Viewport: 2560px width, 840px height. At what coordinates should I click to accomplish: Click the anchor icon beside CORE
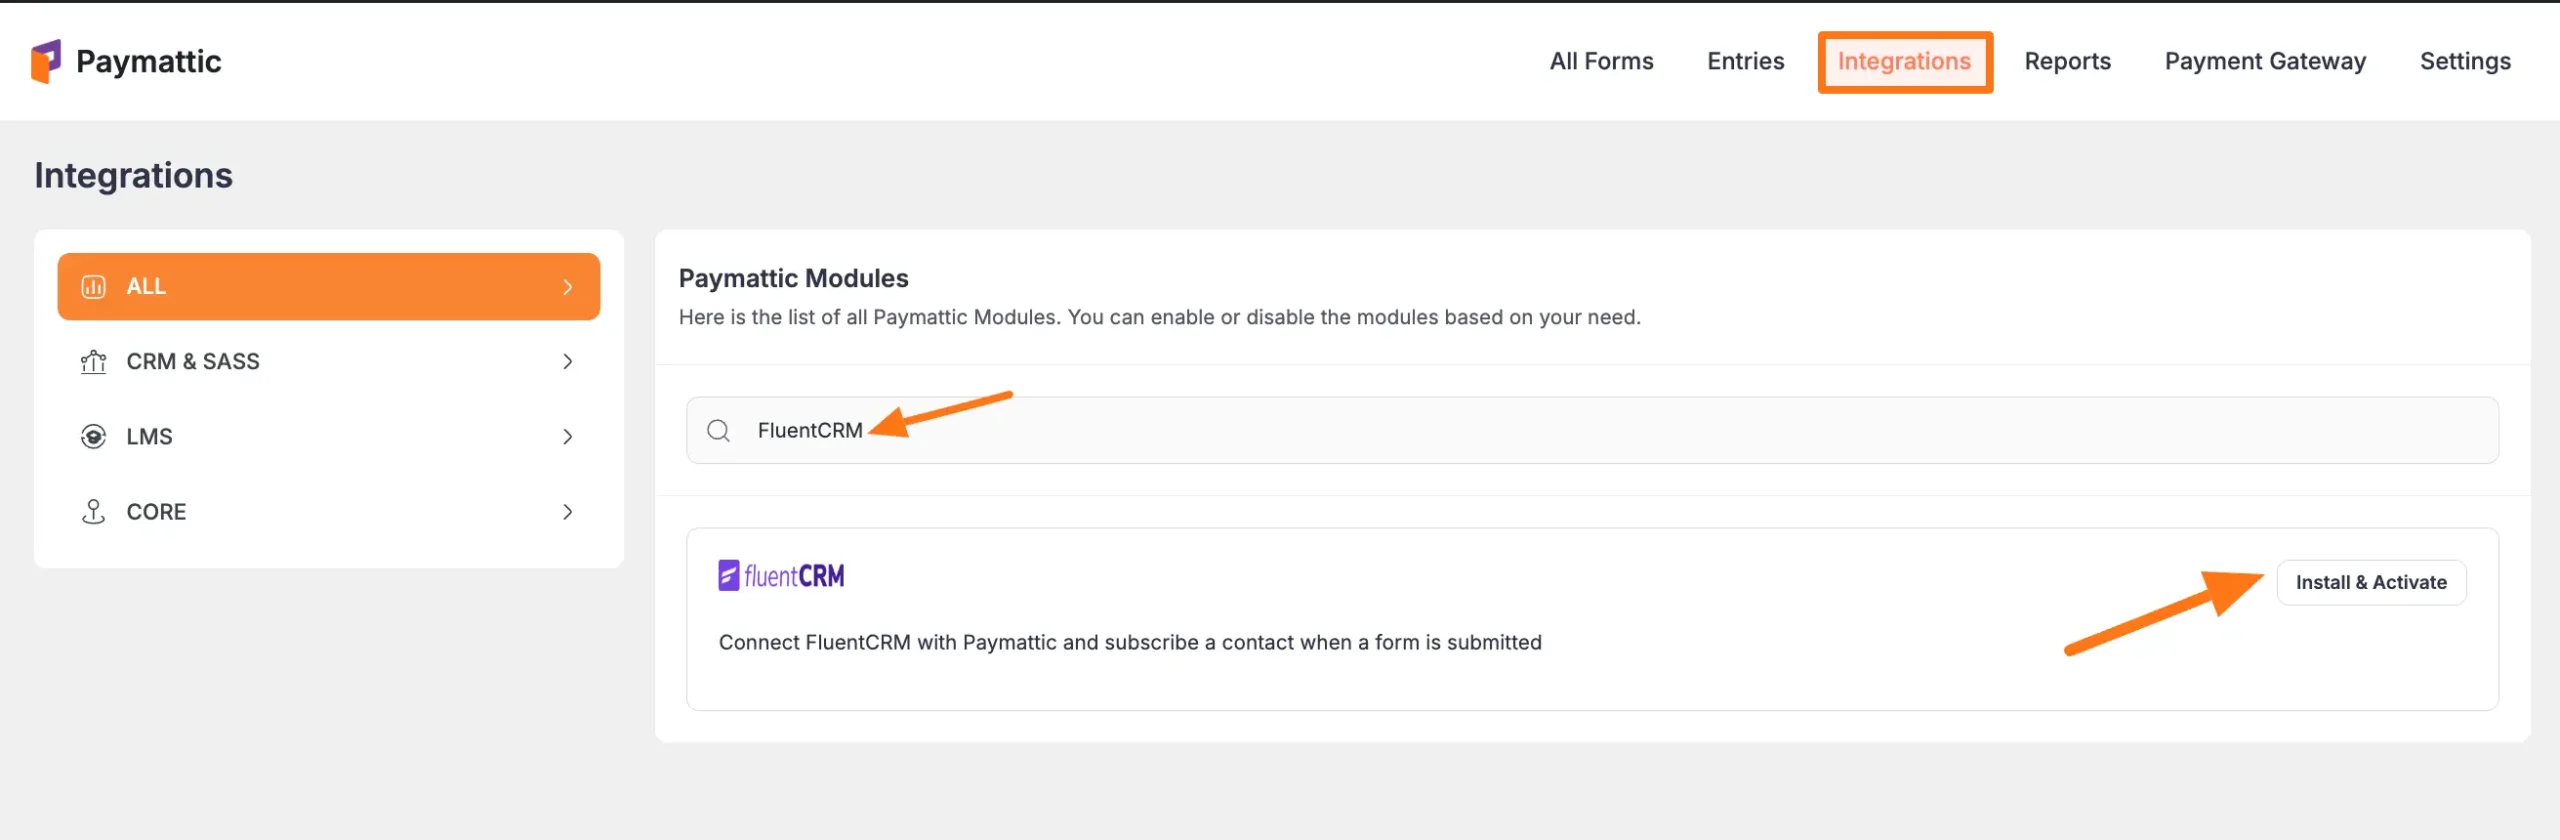[x=93, y=511]
